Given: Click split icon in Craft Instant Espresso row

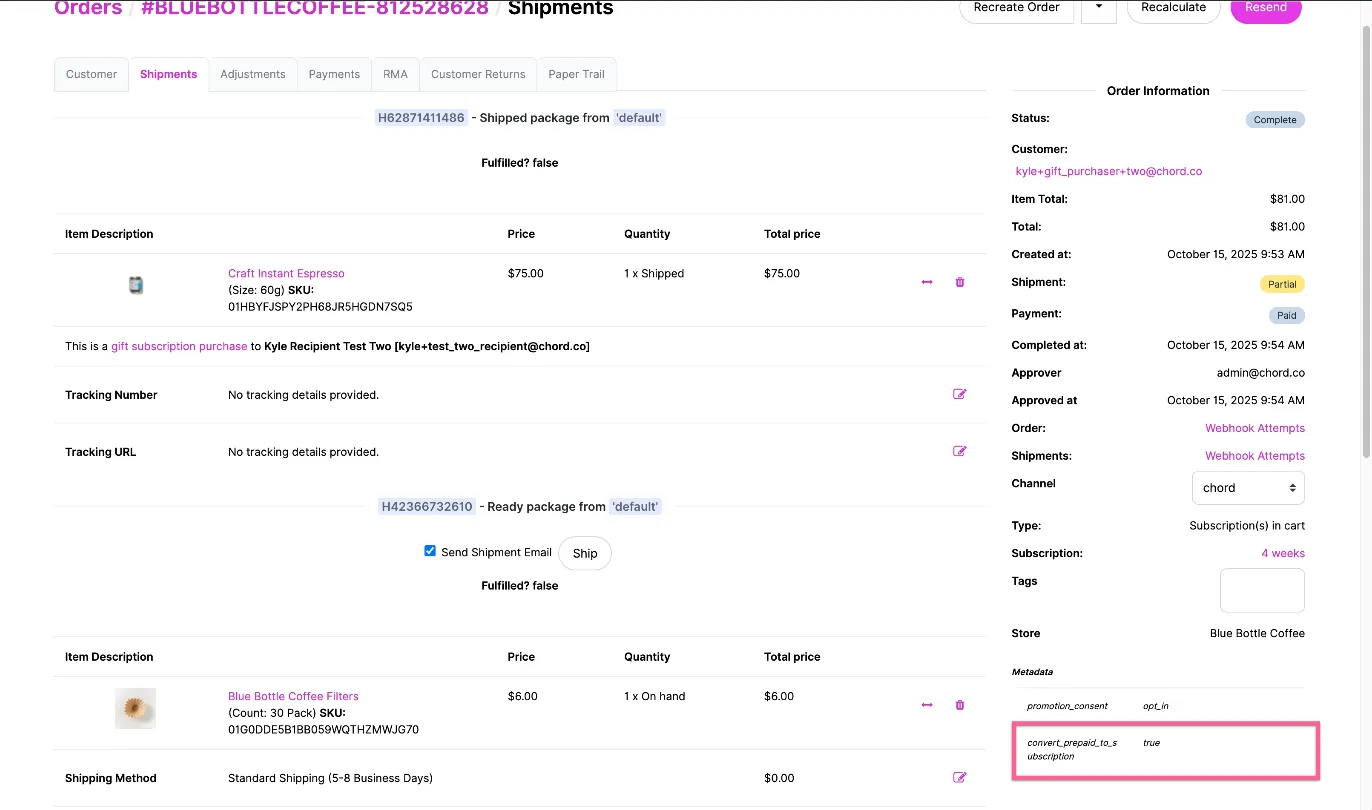Looking at the screenshot, I should [927, 282].
